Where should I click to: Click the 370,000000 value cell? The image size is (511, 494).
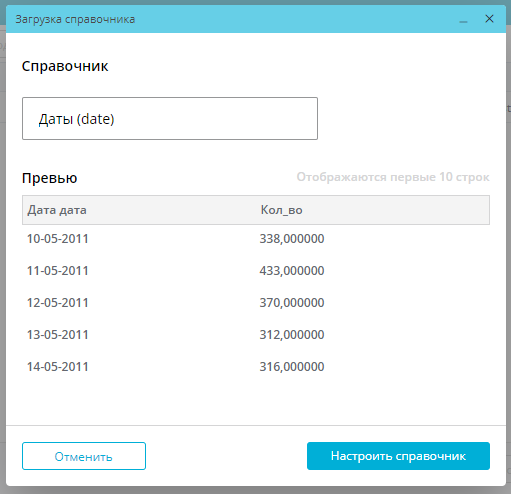[x=292, y=303]
